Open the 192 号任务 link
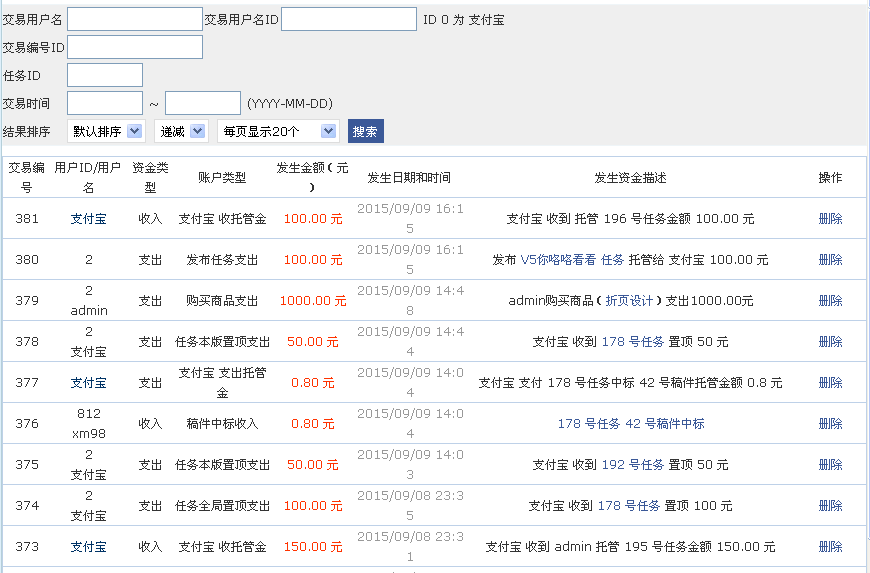The height and width of the screenshot is (573, 870). tap(633, 465)
